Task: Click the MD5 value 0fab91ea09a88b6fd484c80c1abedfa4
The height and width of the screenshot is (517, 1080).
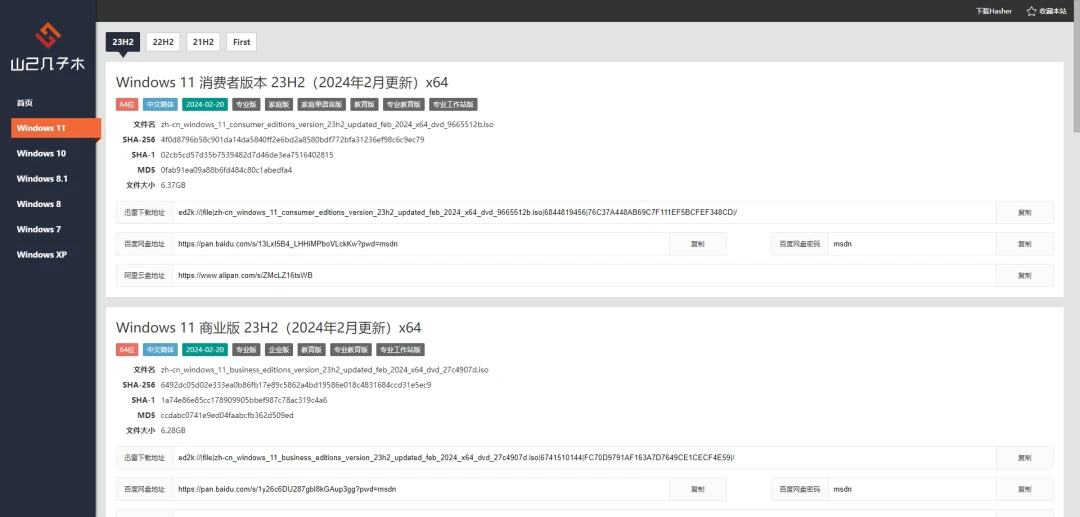Action: [x=226, y=170]
